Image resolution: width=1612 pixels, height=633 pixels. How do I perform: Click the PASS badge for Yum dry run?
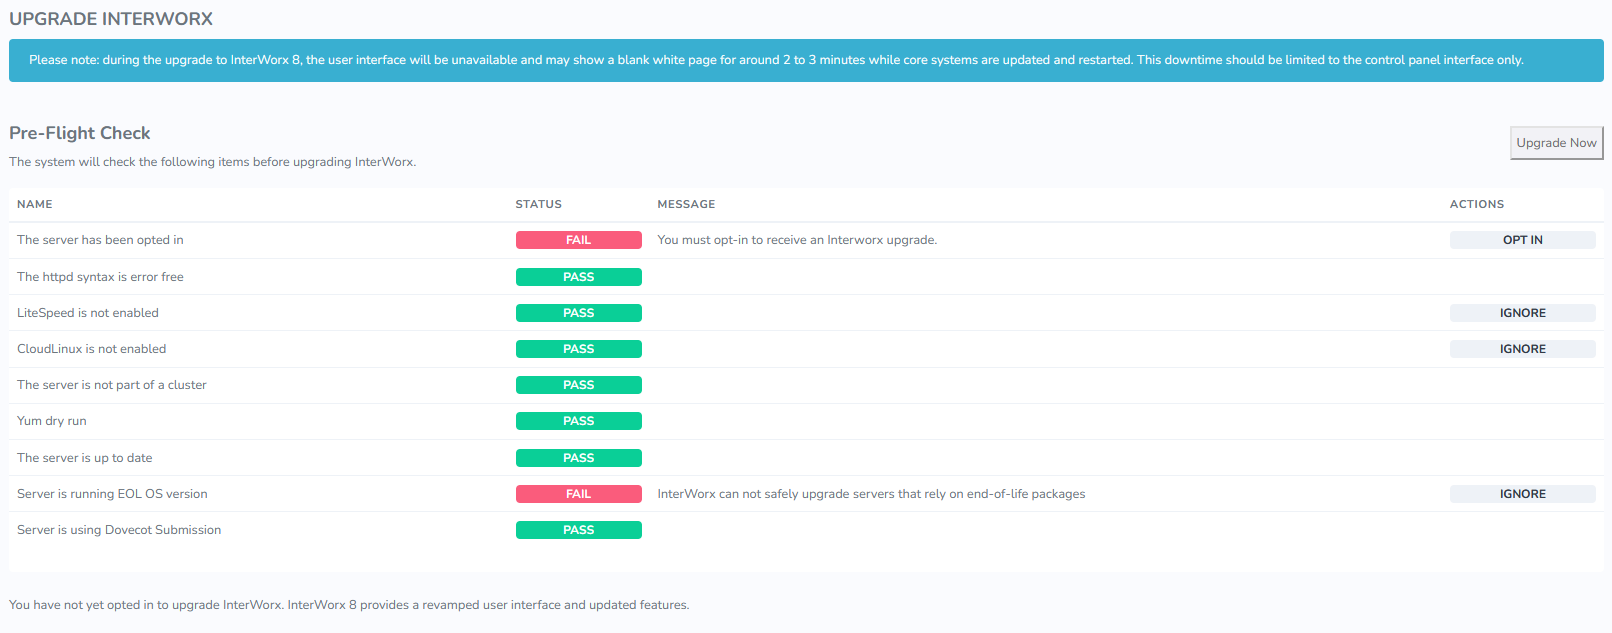coord(578,421)
